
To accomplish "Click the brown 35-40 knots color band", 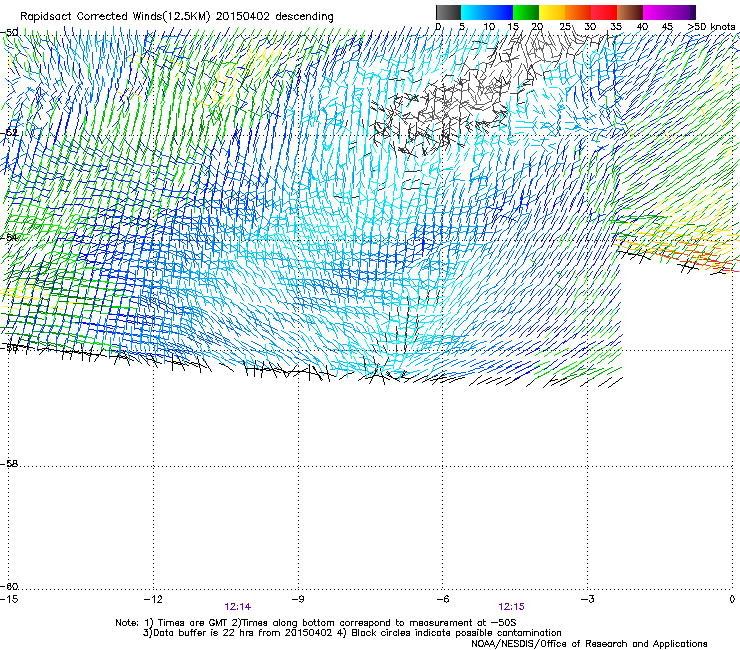I will tap(630, 12).
